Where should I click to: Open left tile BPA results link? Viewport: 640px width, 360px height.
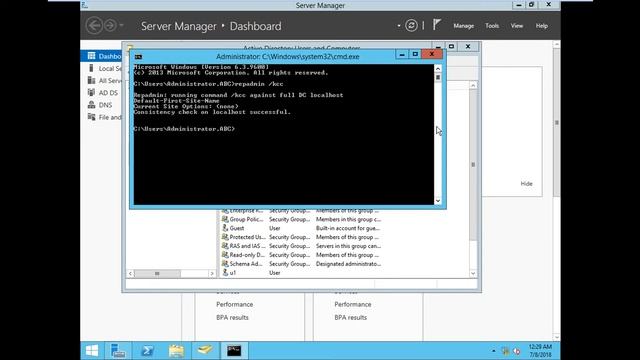point(232,318)
